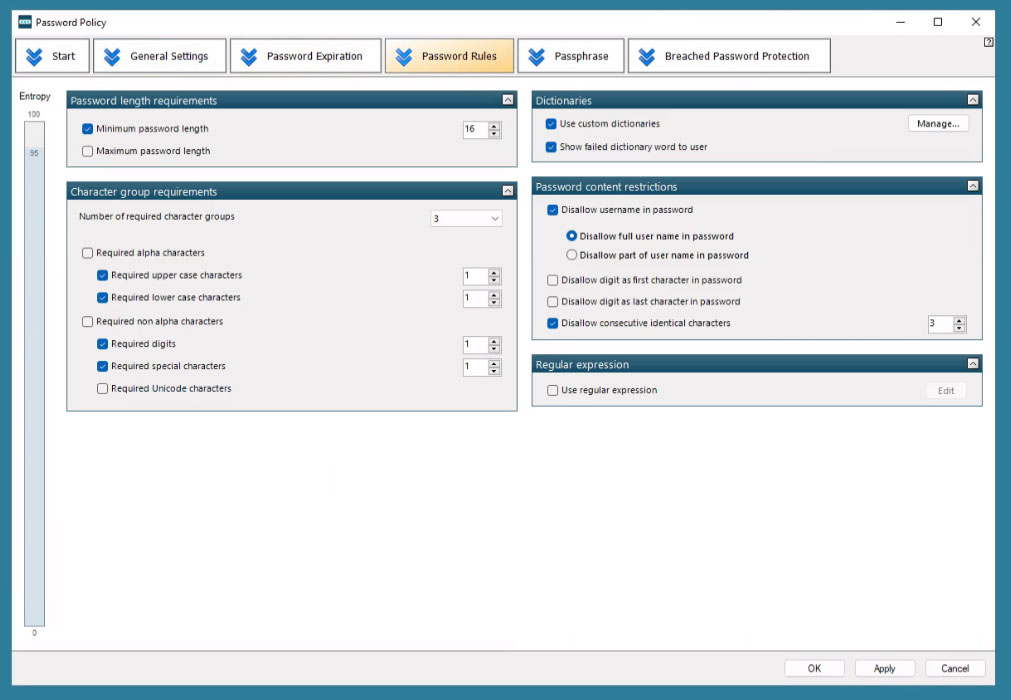Viewport: 1011px width, 700px height.
Task: Select Disallow part of user name in password
Action: [571, 255]
